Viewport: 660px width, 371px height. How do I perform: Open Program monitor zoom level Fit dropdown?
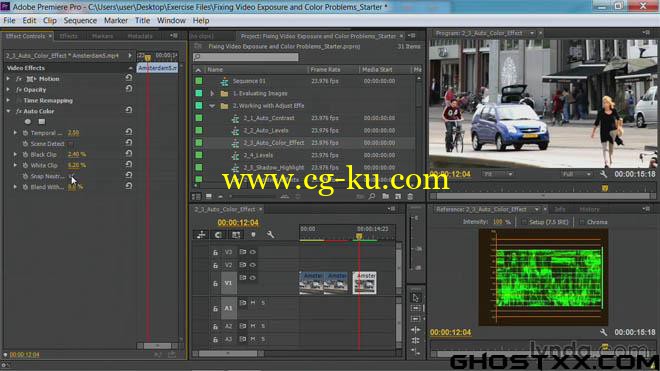point(498,174)
